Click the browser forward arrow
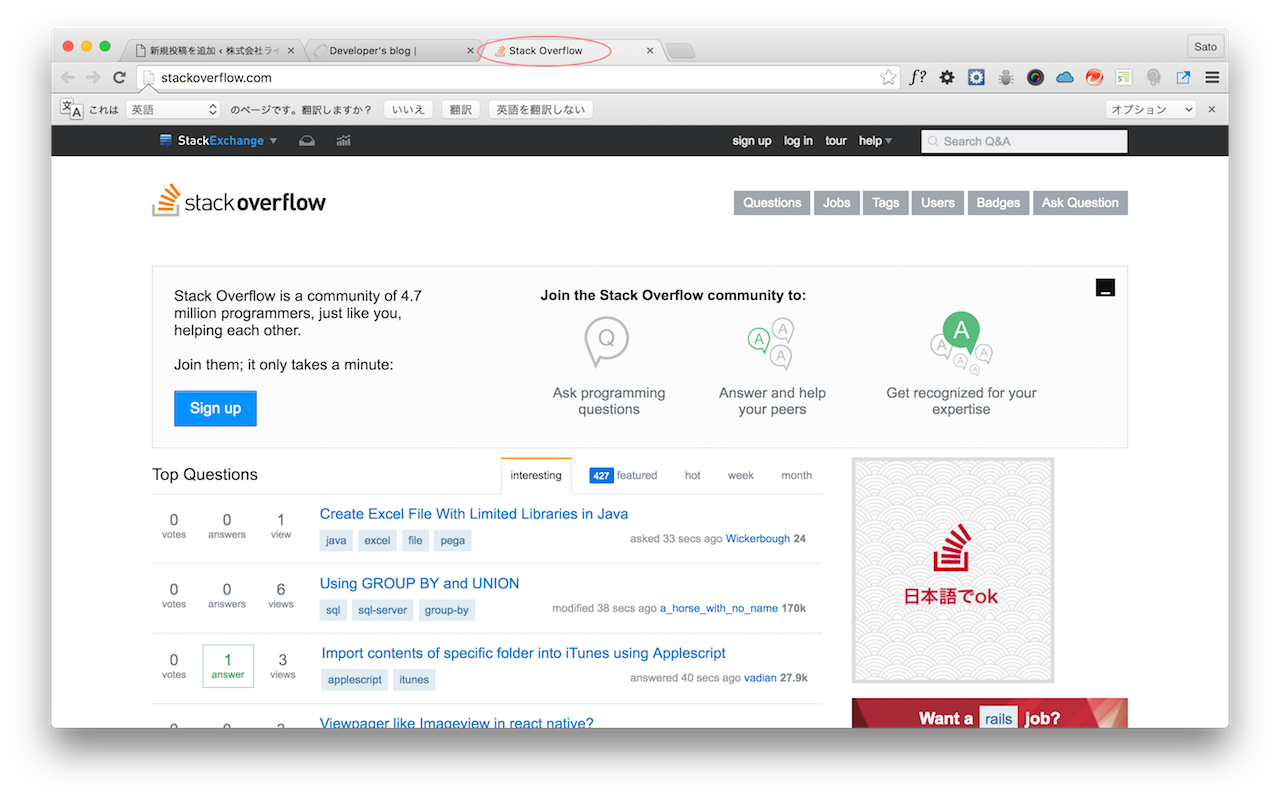Viewport: 1280px width, 800px height. 93,77
